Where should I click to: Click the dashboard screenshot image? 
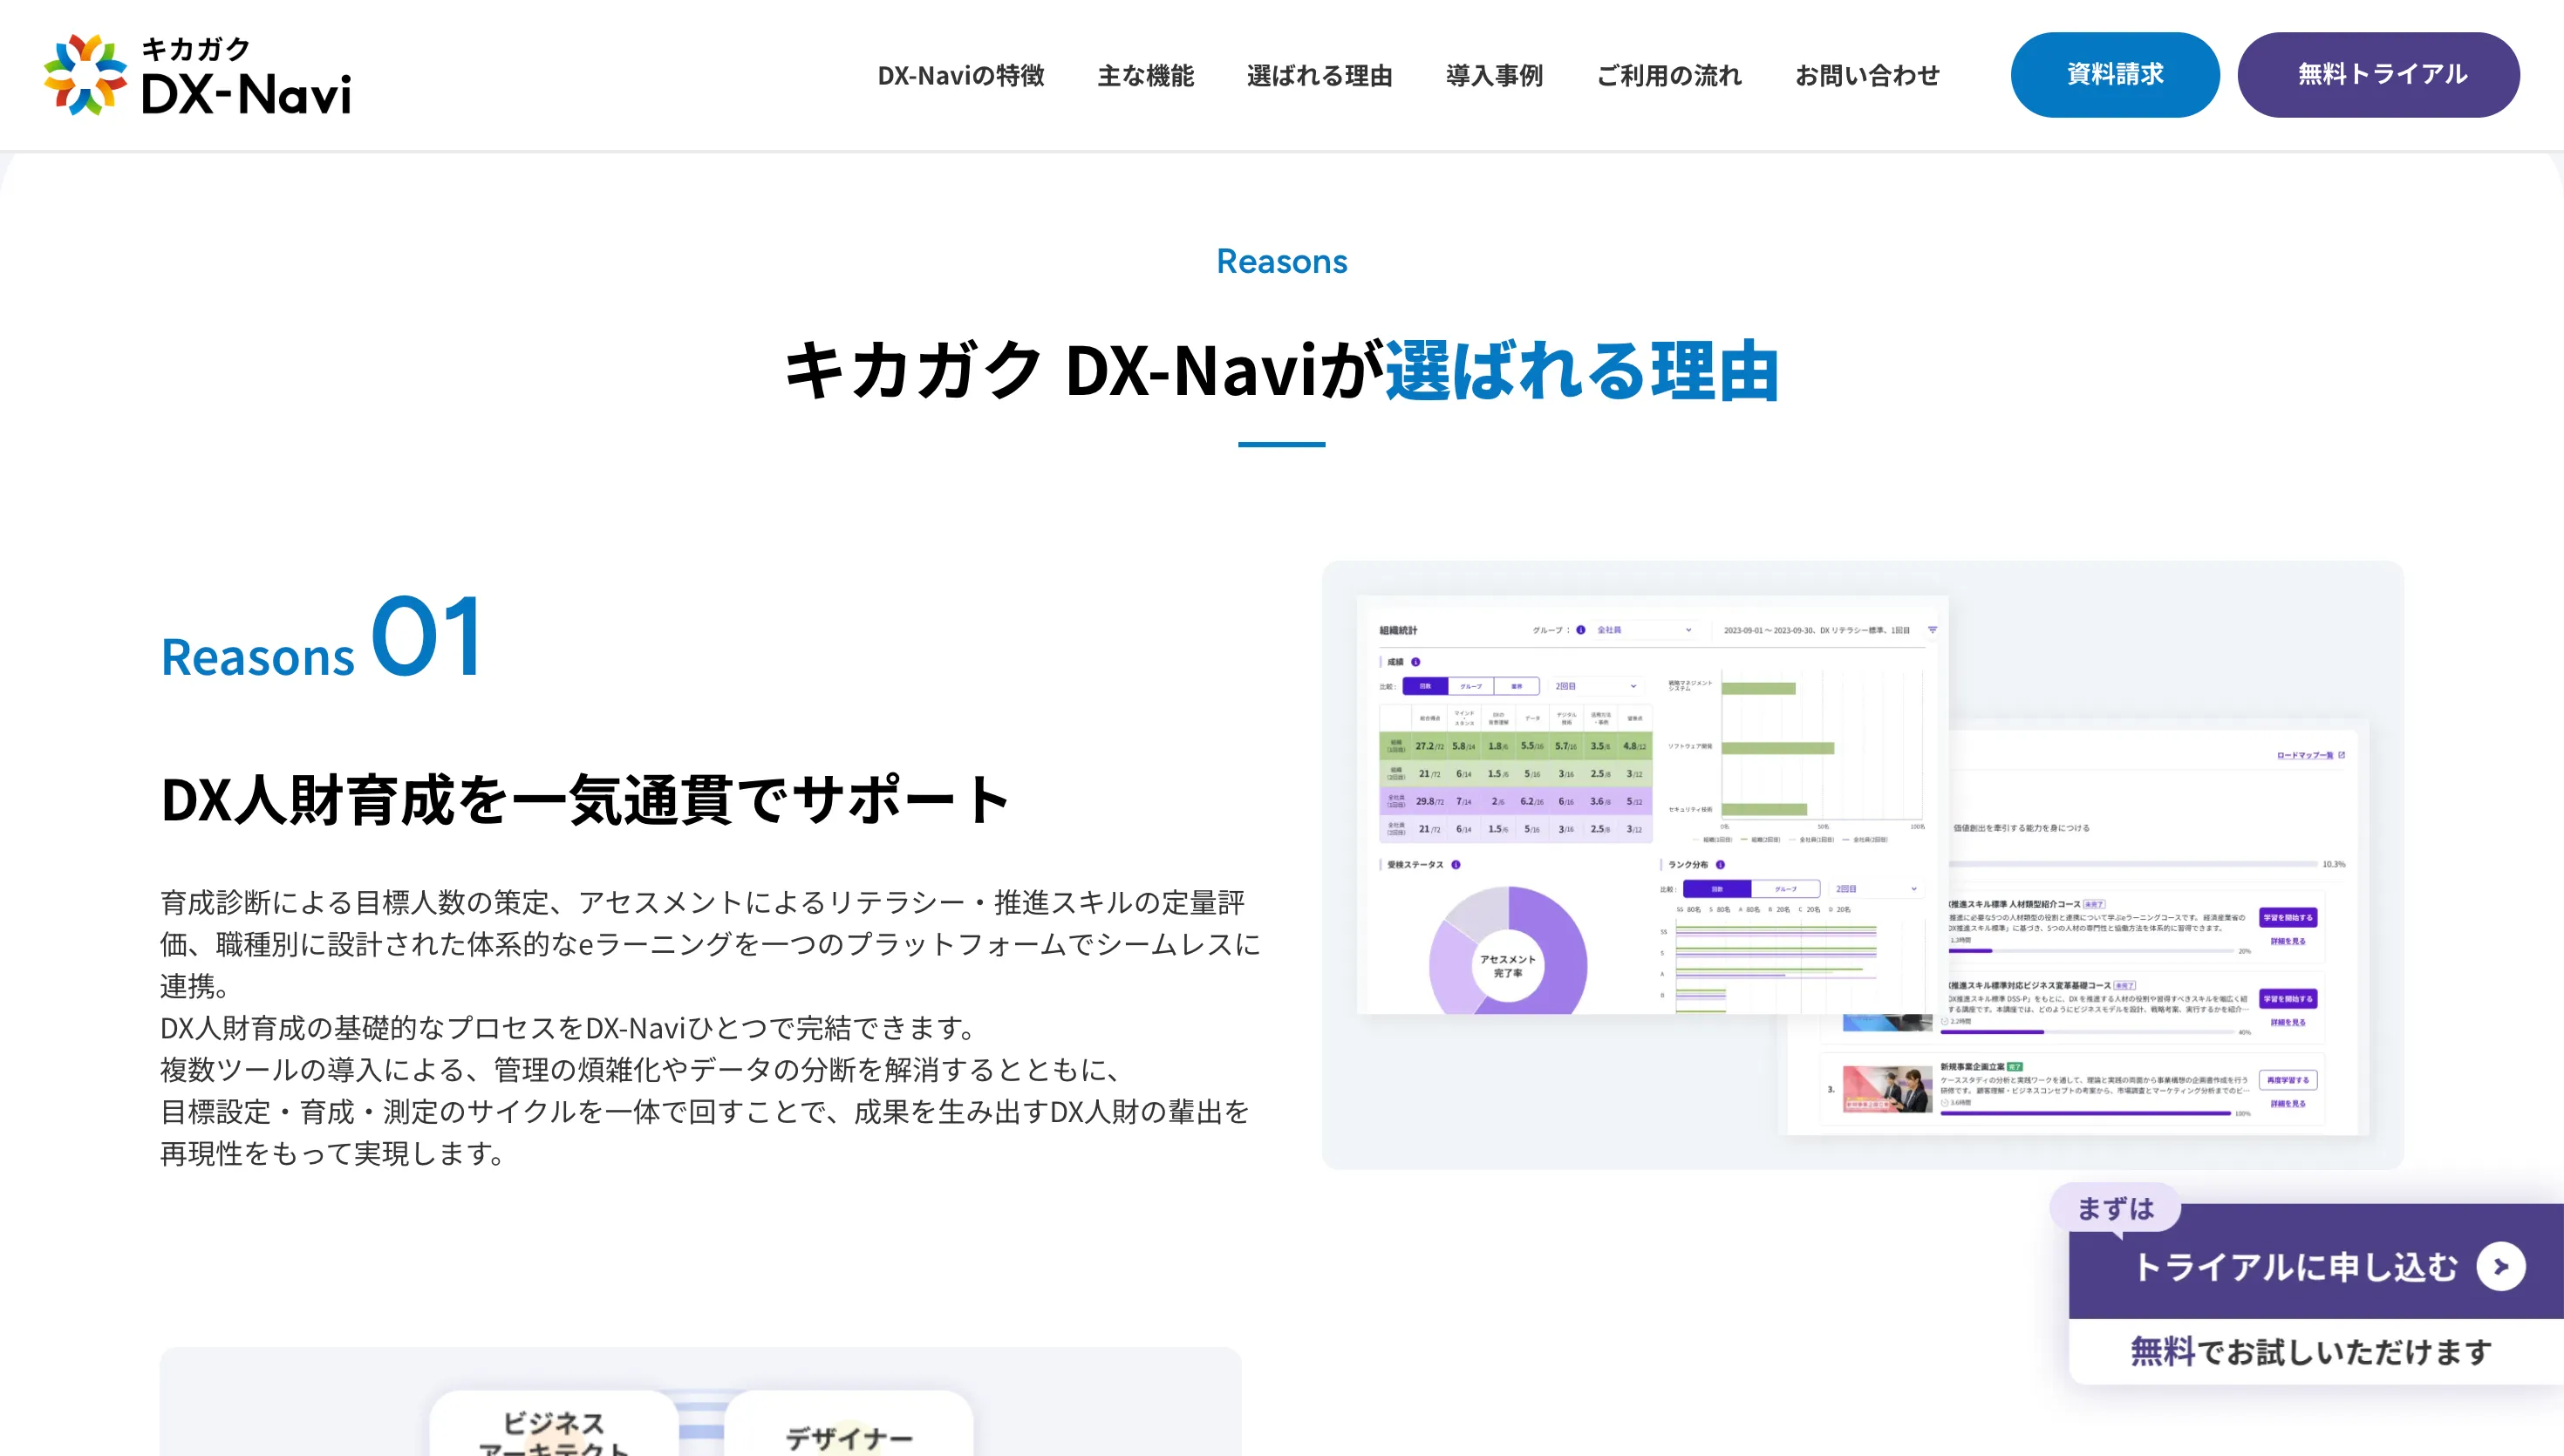(1862, 865)
